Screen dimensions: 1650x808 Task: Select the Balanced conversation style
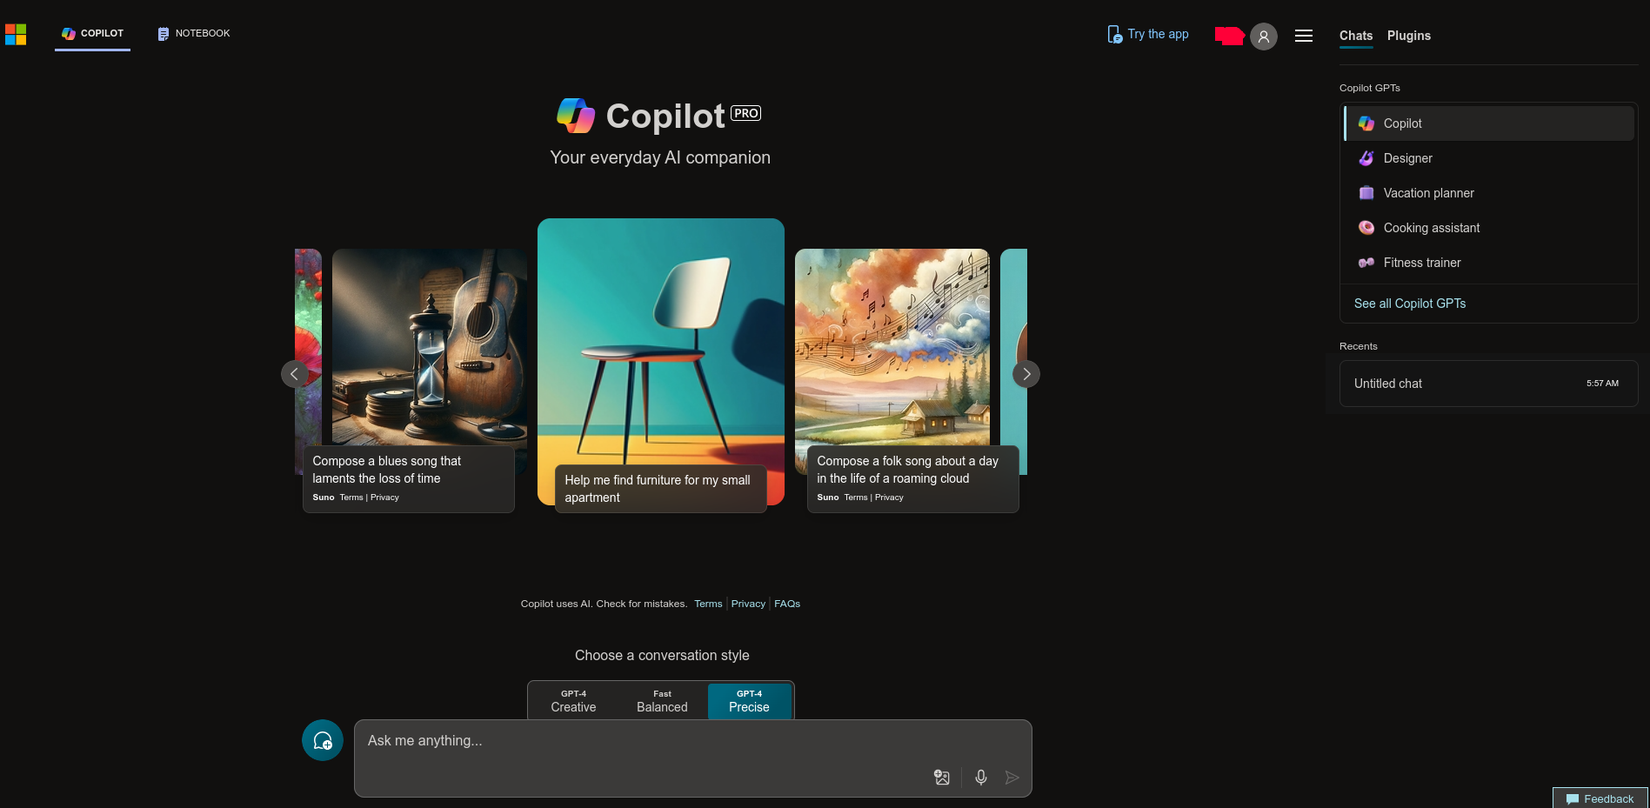click(662, 701)
